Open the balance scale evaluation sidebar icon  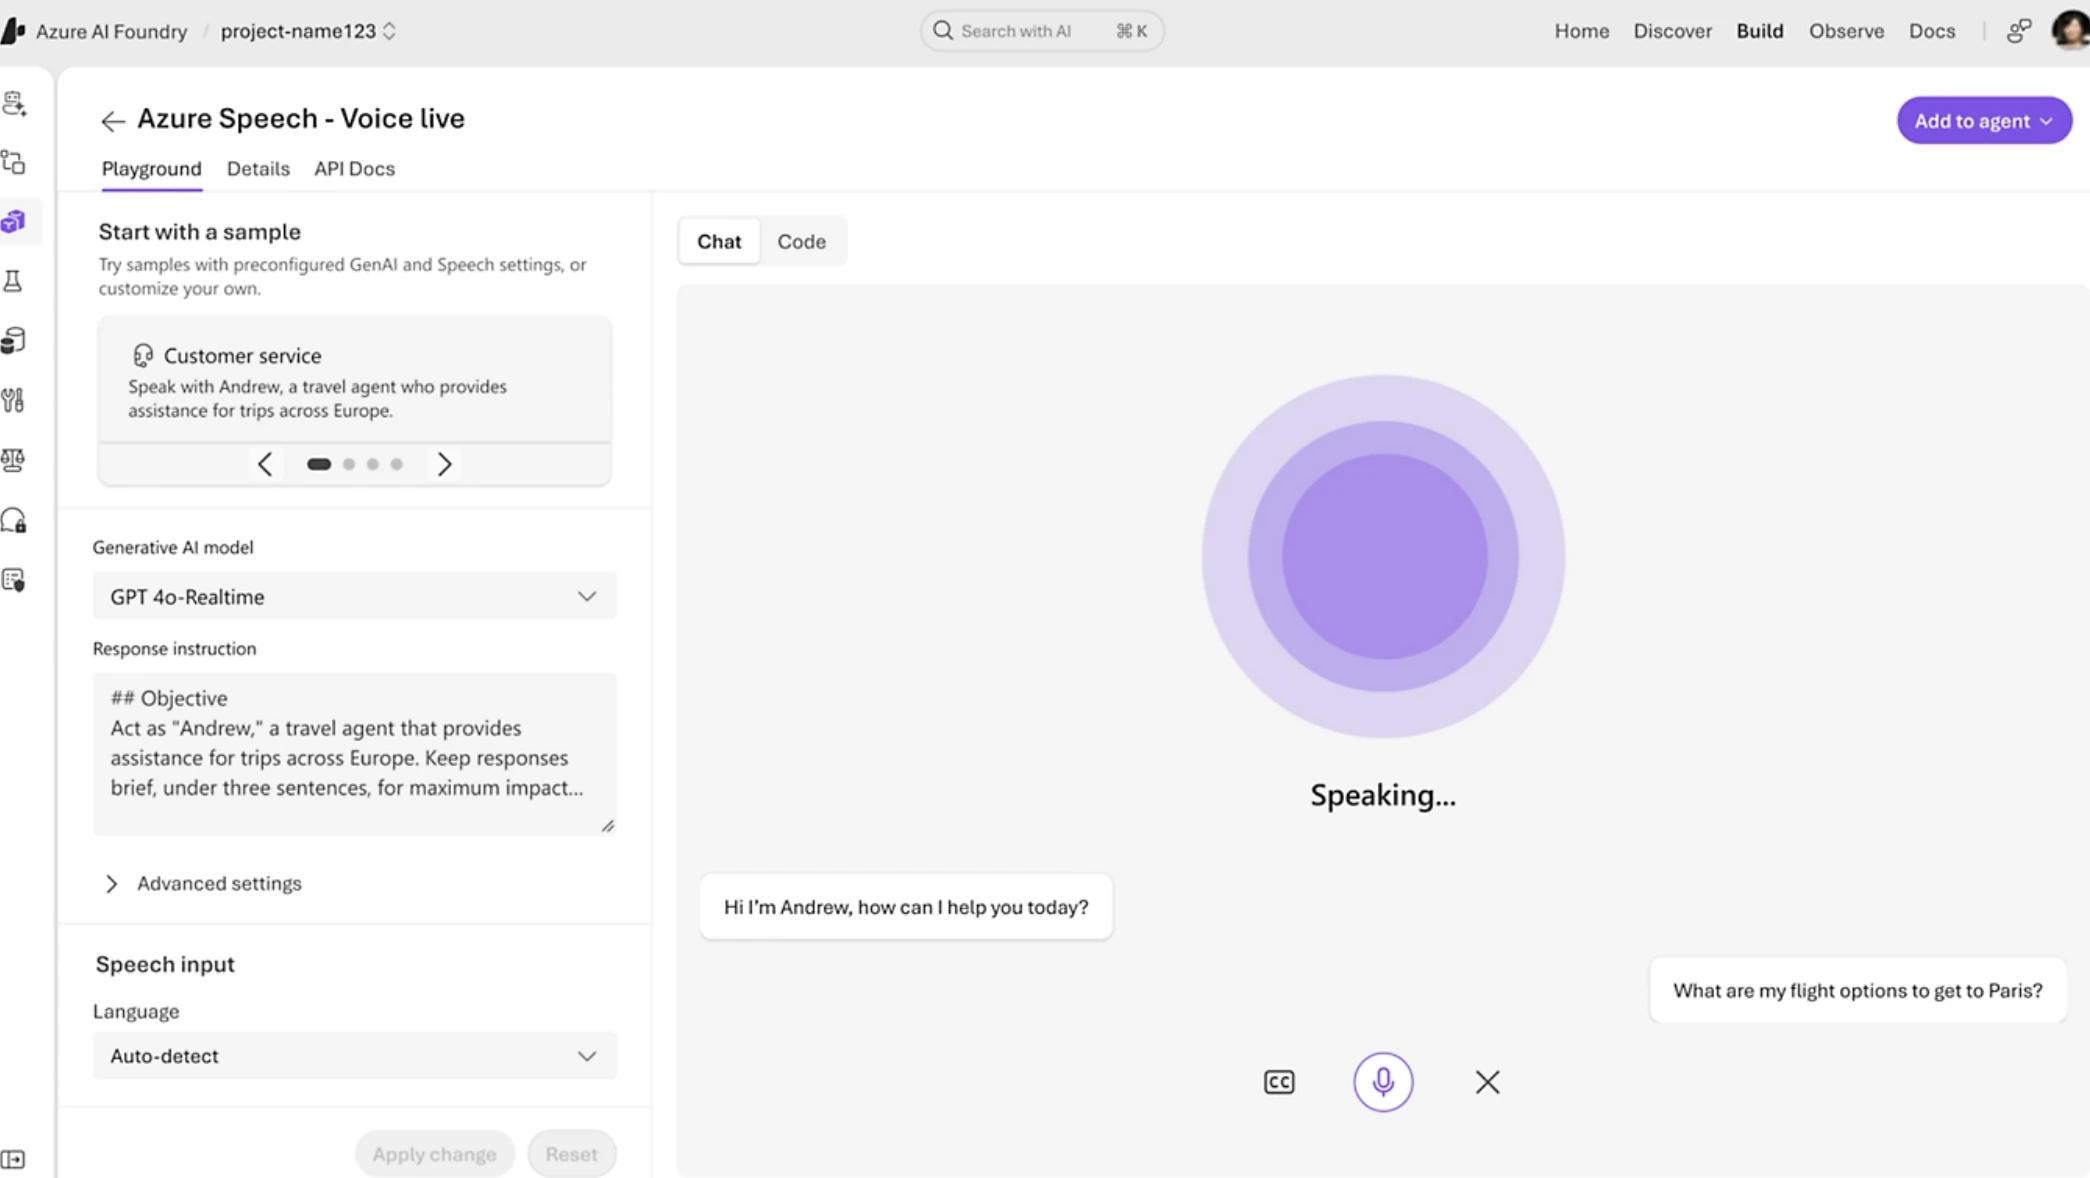pos(14,460)
